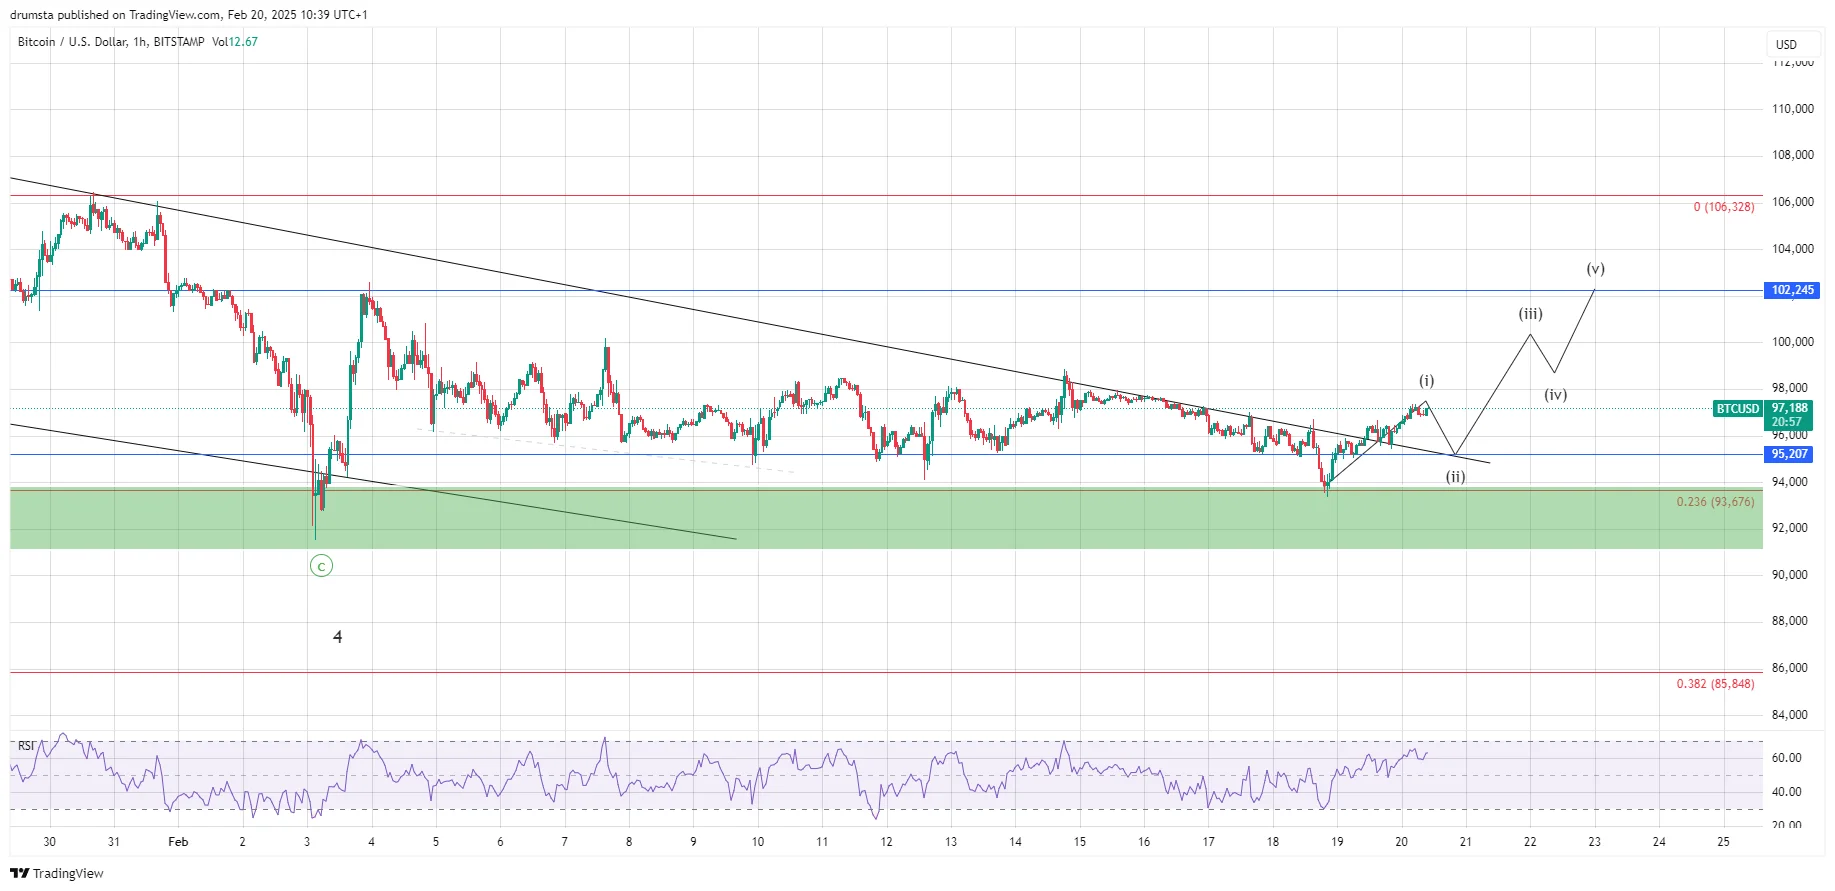Click the (i) Elliott wave label
The image size is (1835, 891).
click(x=1427, y=381)
